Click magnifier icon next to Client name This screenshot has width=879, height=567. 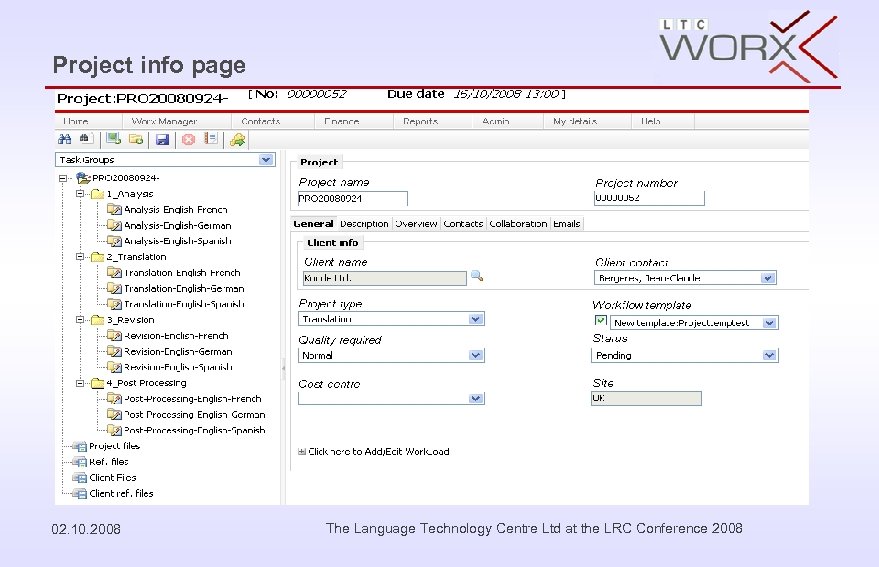477,276
